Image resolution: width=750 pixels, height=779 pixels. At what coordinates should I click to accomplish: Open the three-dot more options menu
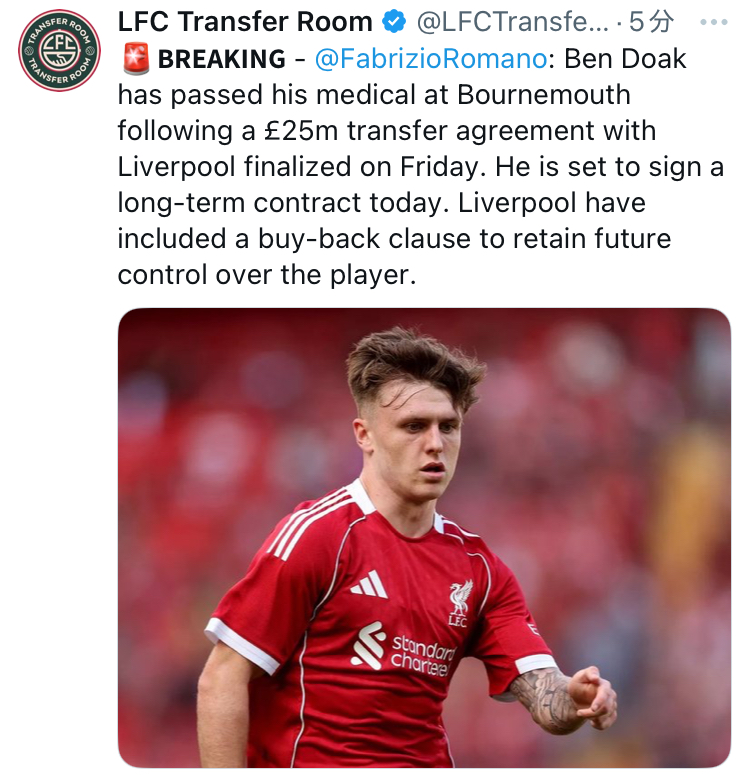(x=713, y=22)
